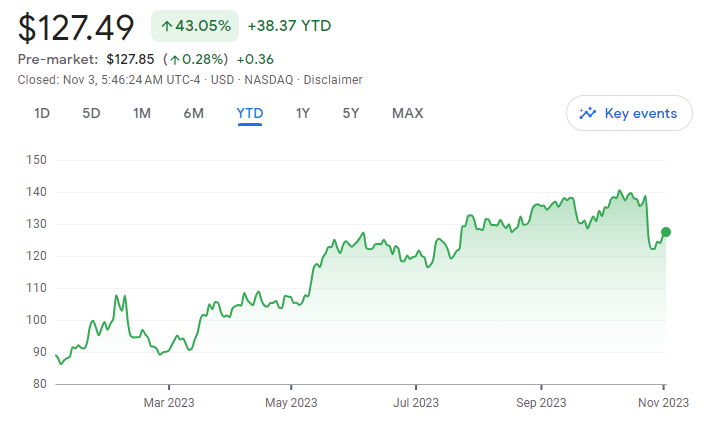Click the pre-market price $127.85
The width and height of the screenshot is (707, 422).
[130, 59]
